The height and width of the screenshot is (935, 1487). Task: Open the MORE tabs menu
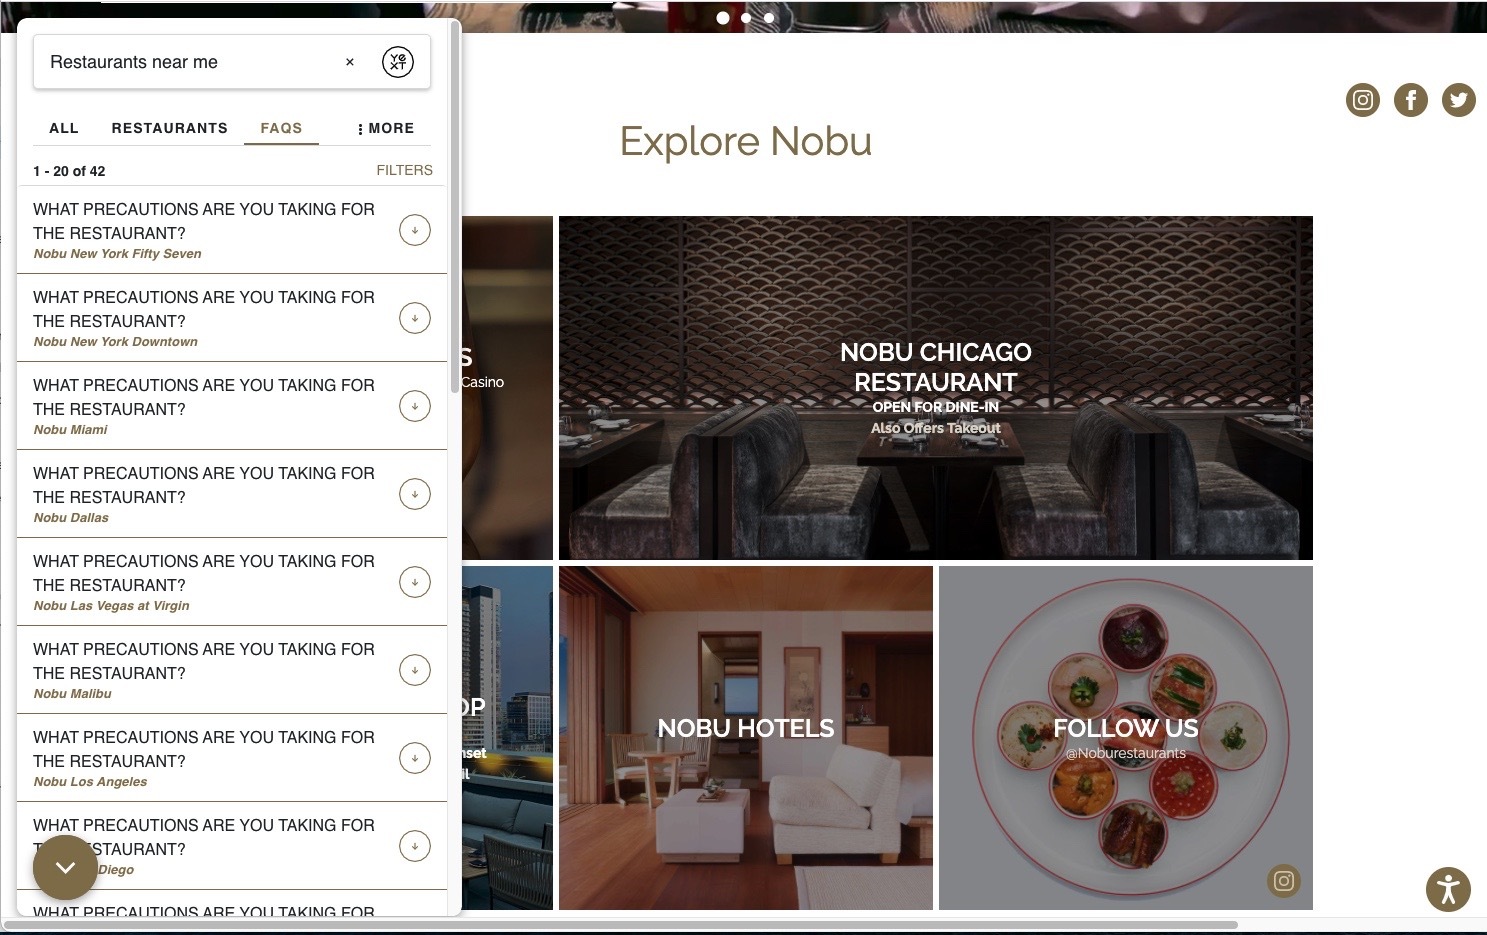[386, 128]
